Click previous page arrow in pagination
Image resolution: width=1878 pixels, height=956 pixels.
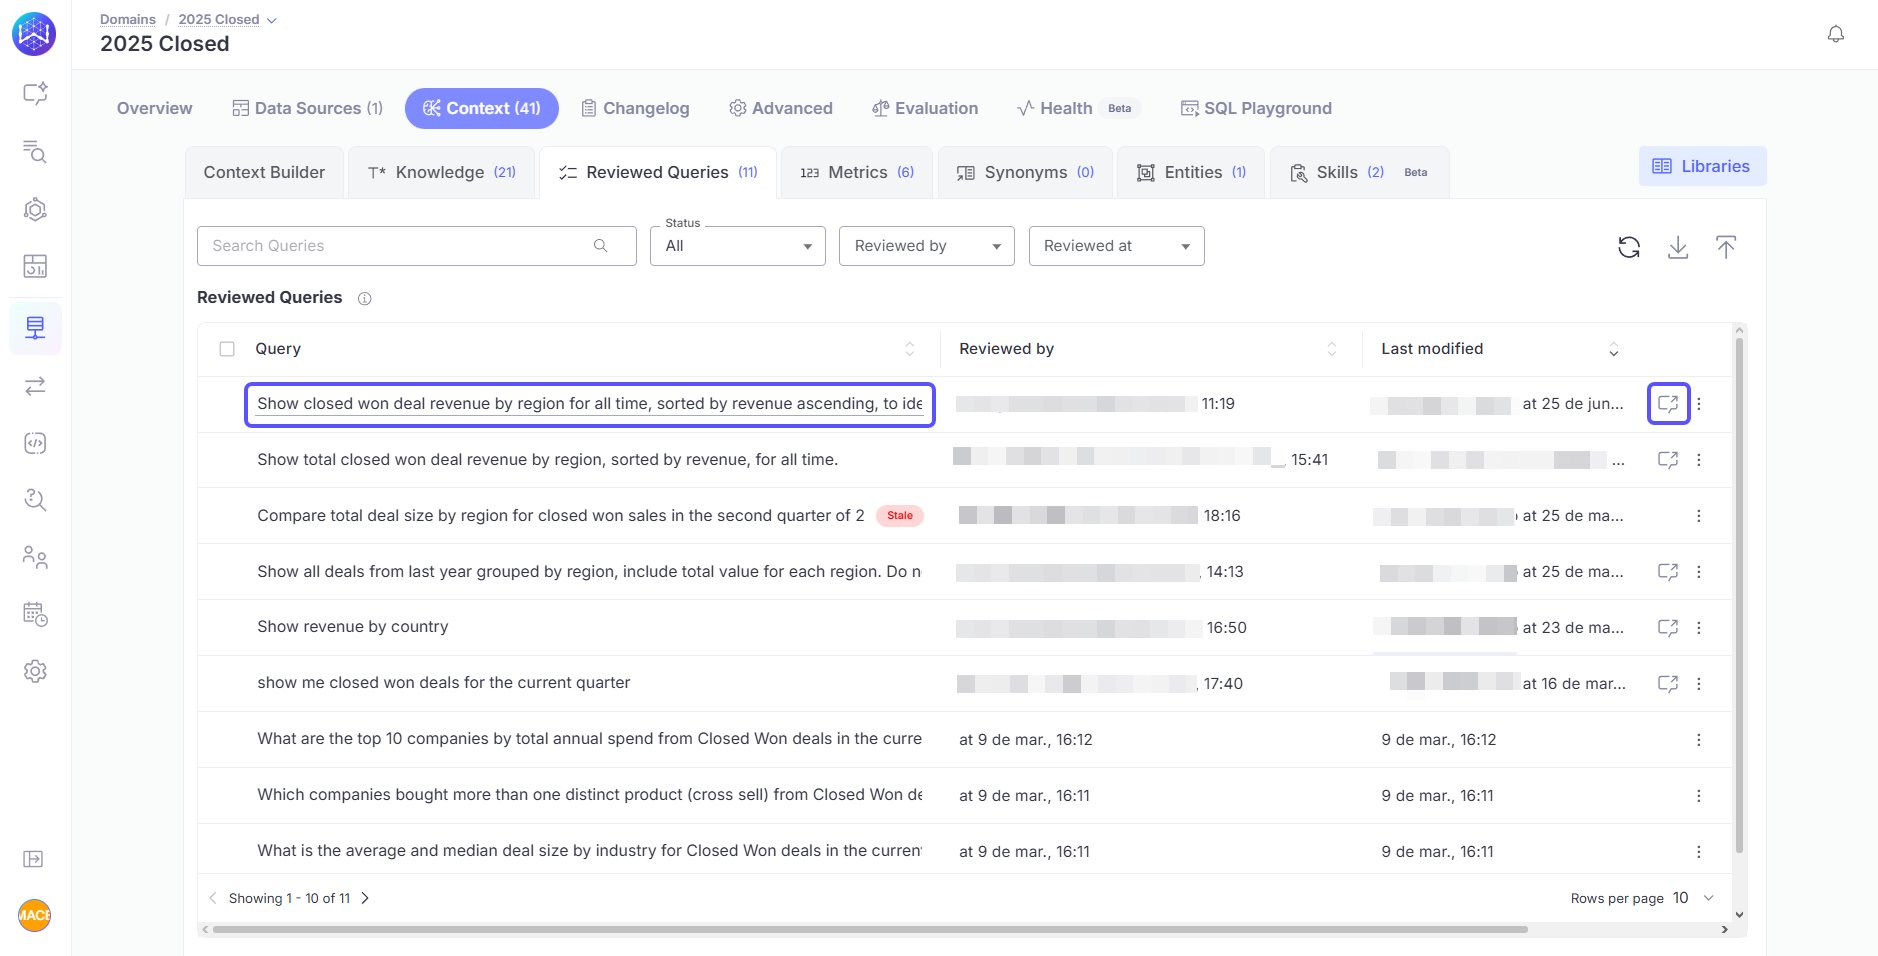click(213, 898)
